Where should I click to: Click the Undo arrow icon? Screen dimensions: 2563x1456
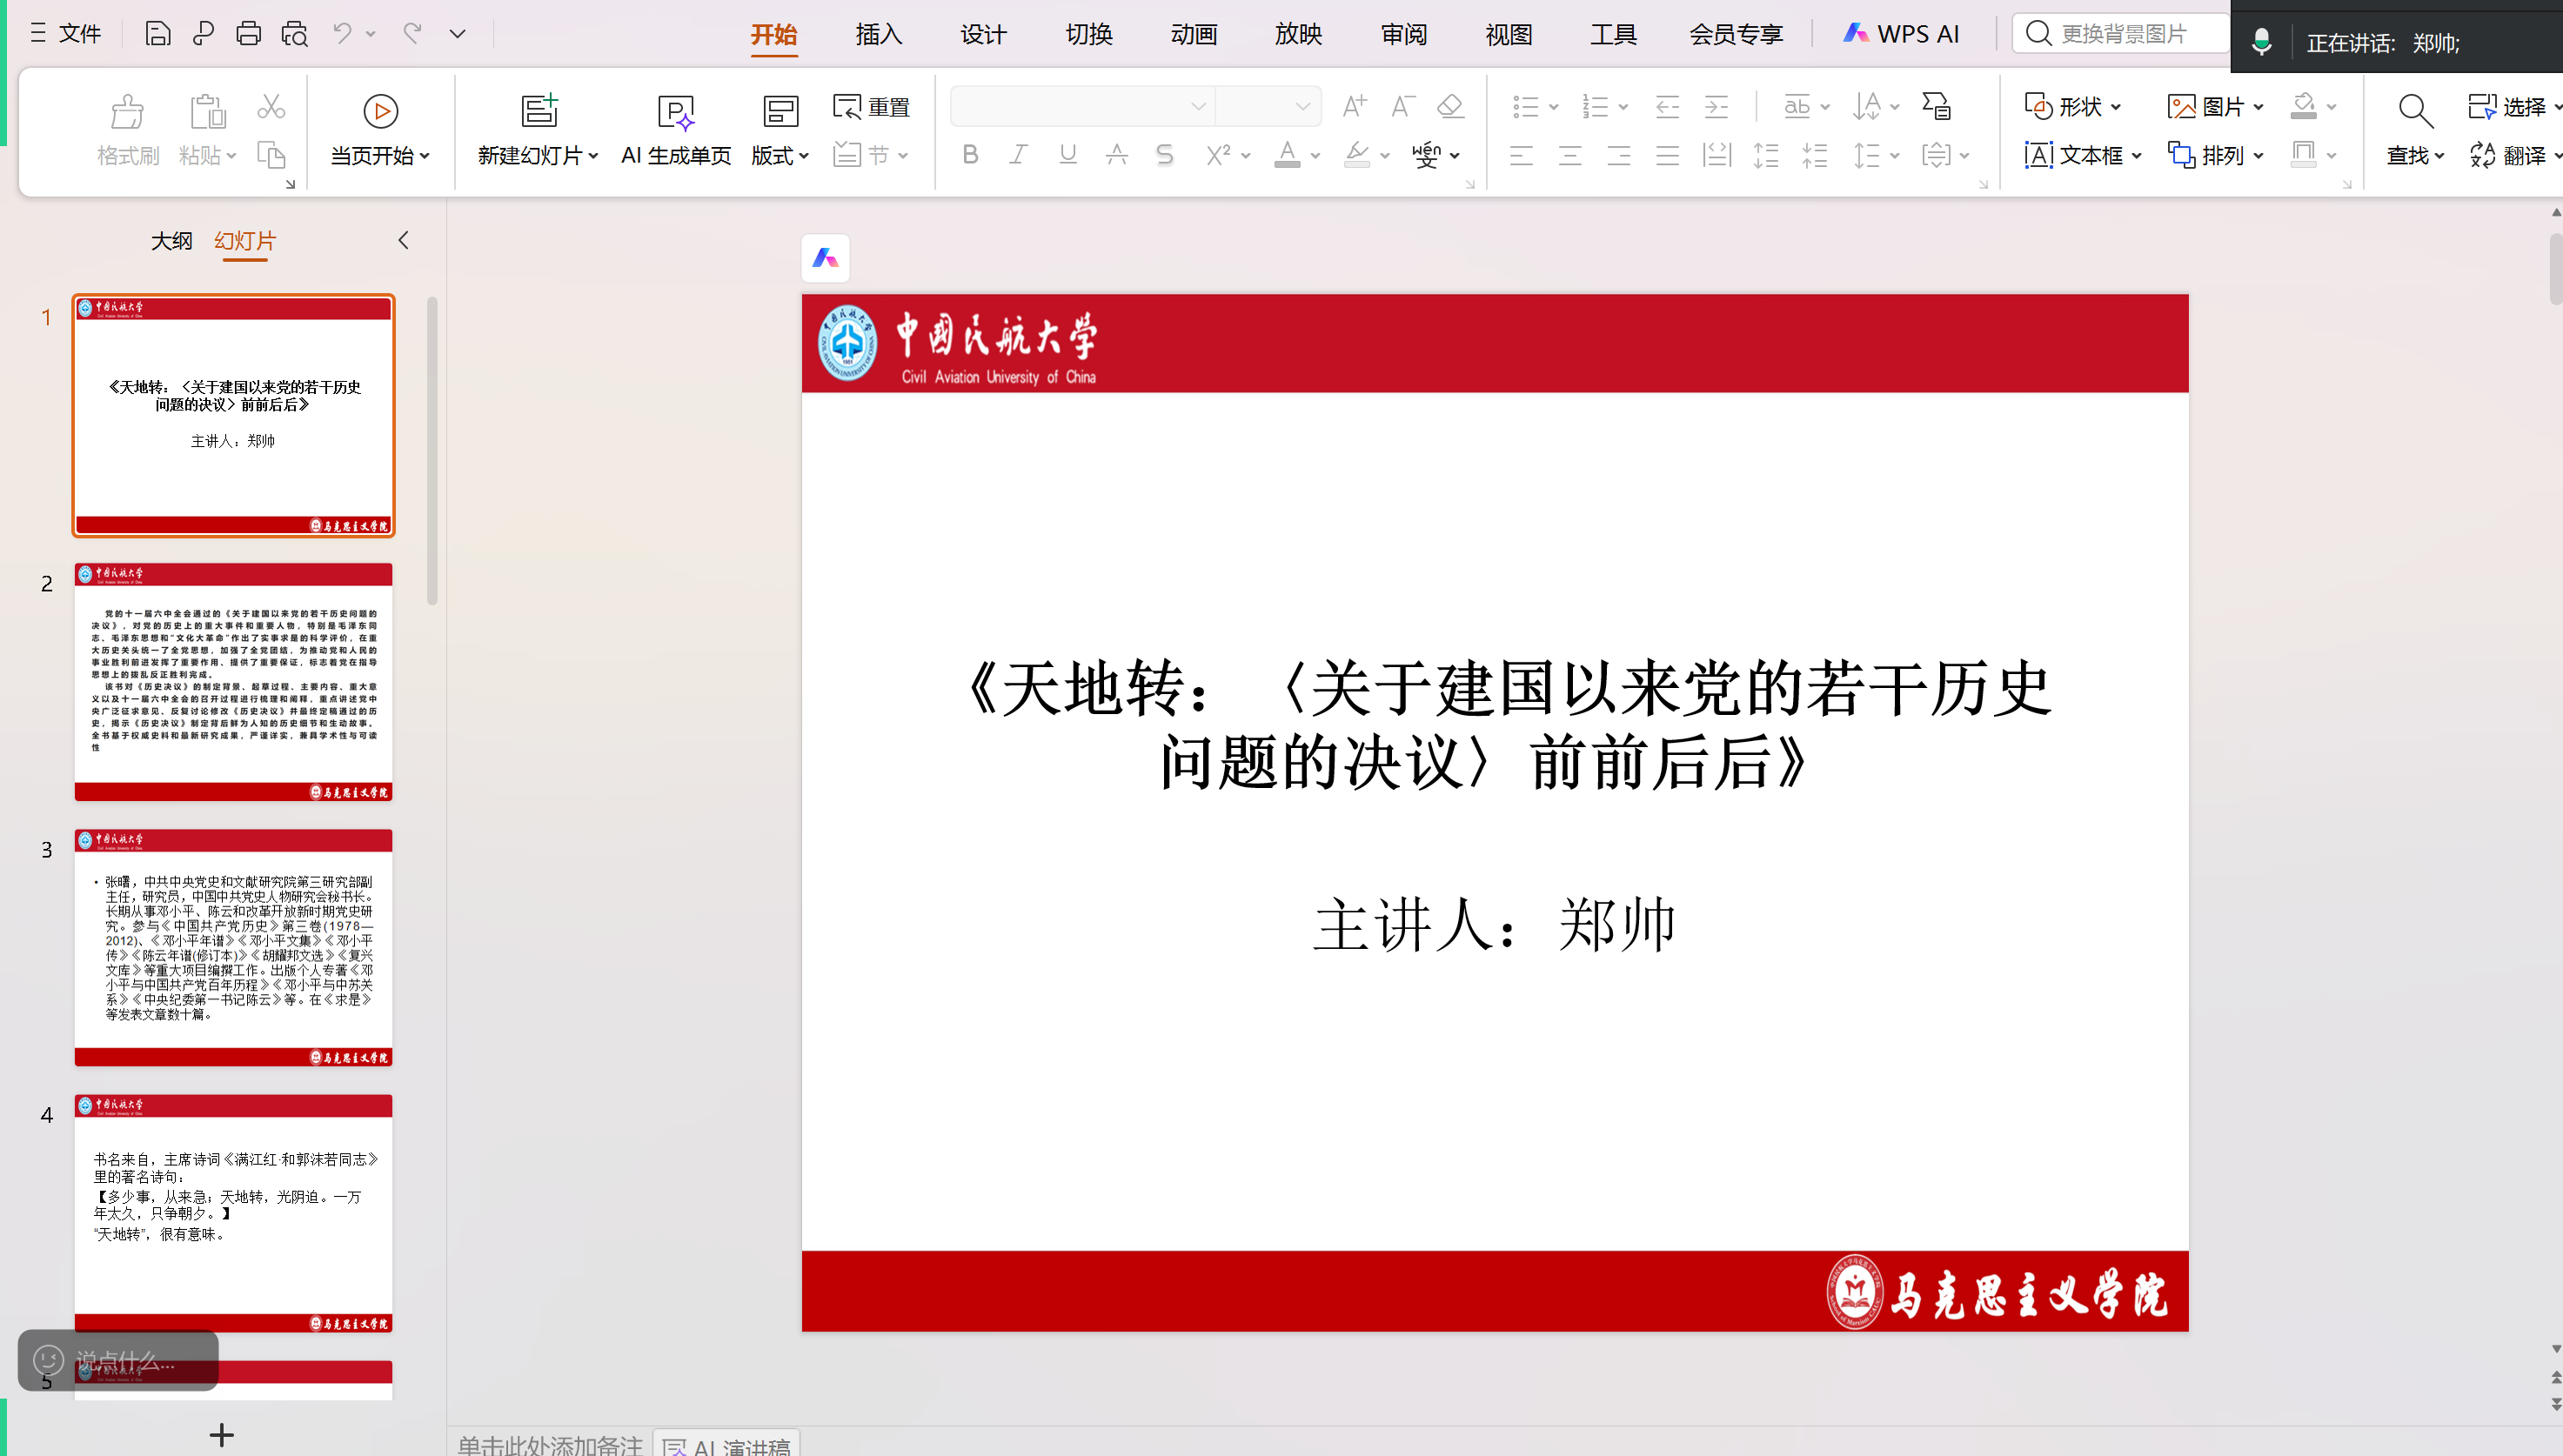click(342, 33)
